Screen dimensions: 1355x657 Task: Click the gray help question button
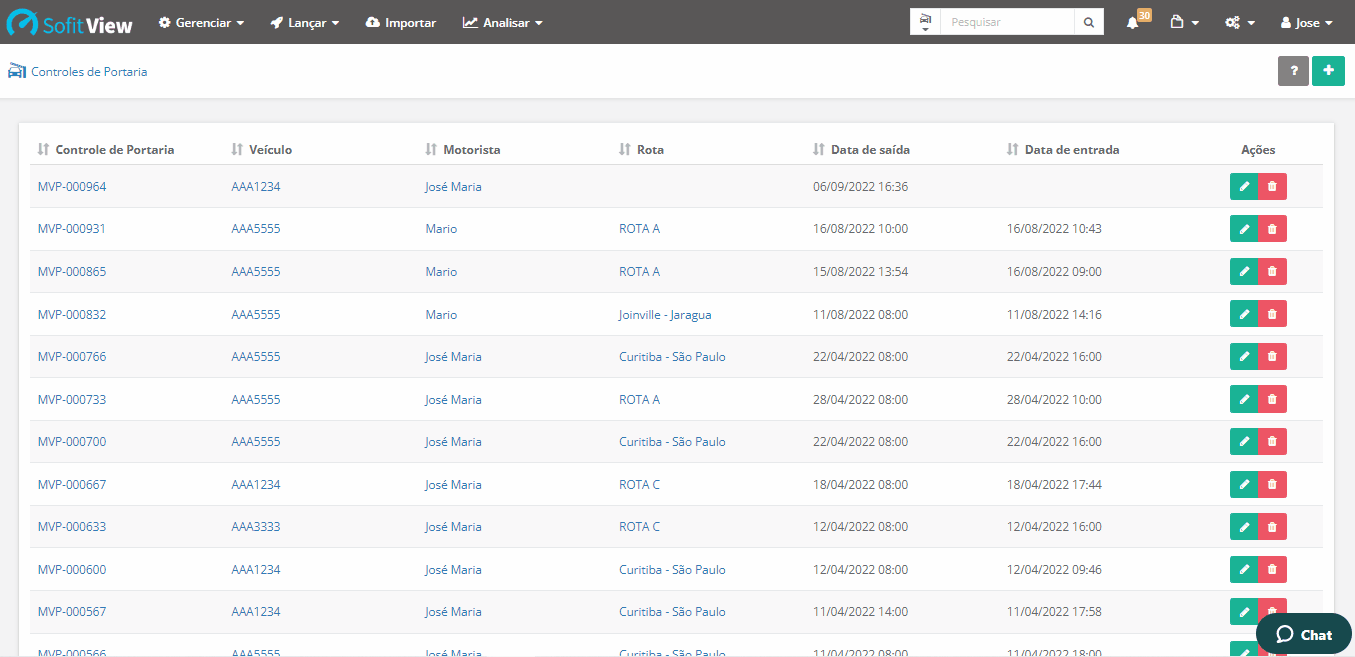point(1293,71)
